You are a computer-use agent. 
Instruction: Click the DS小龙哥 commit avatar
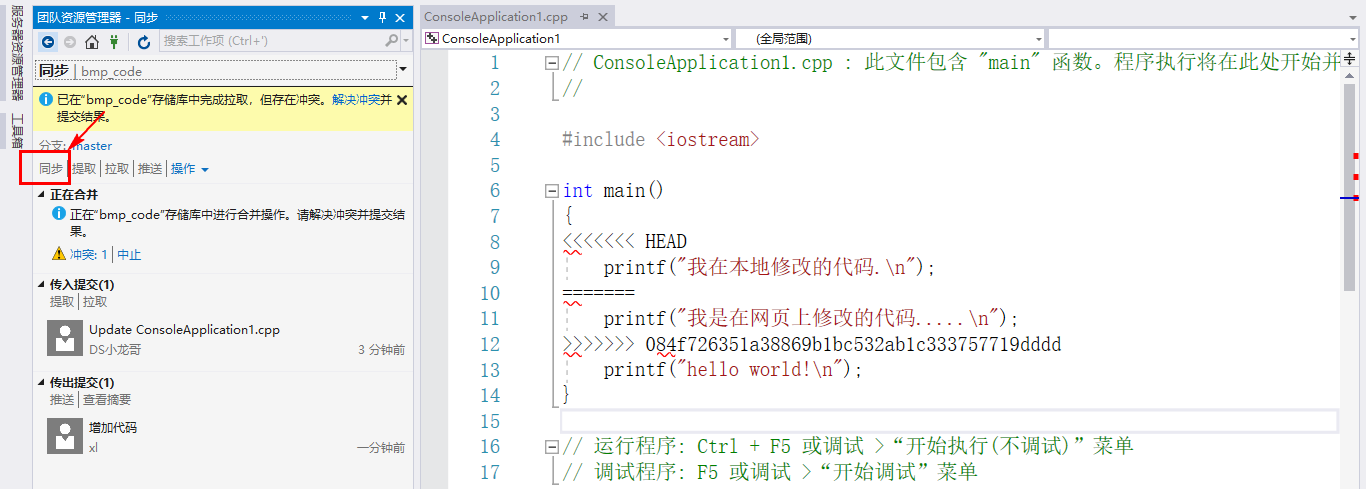click(x=65, y=339)
